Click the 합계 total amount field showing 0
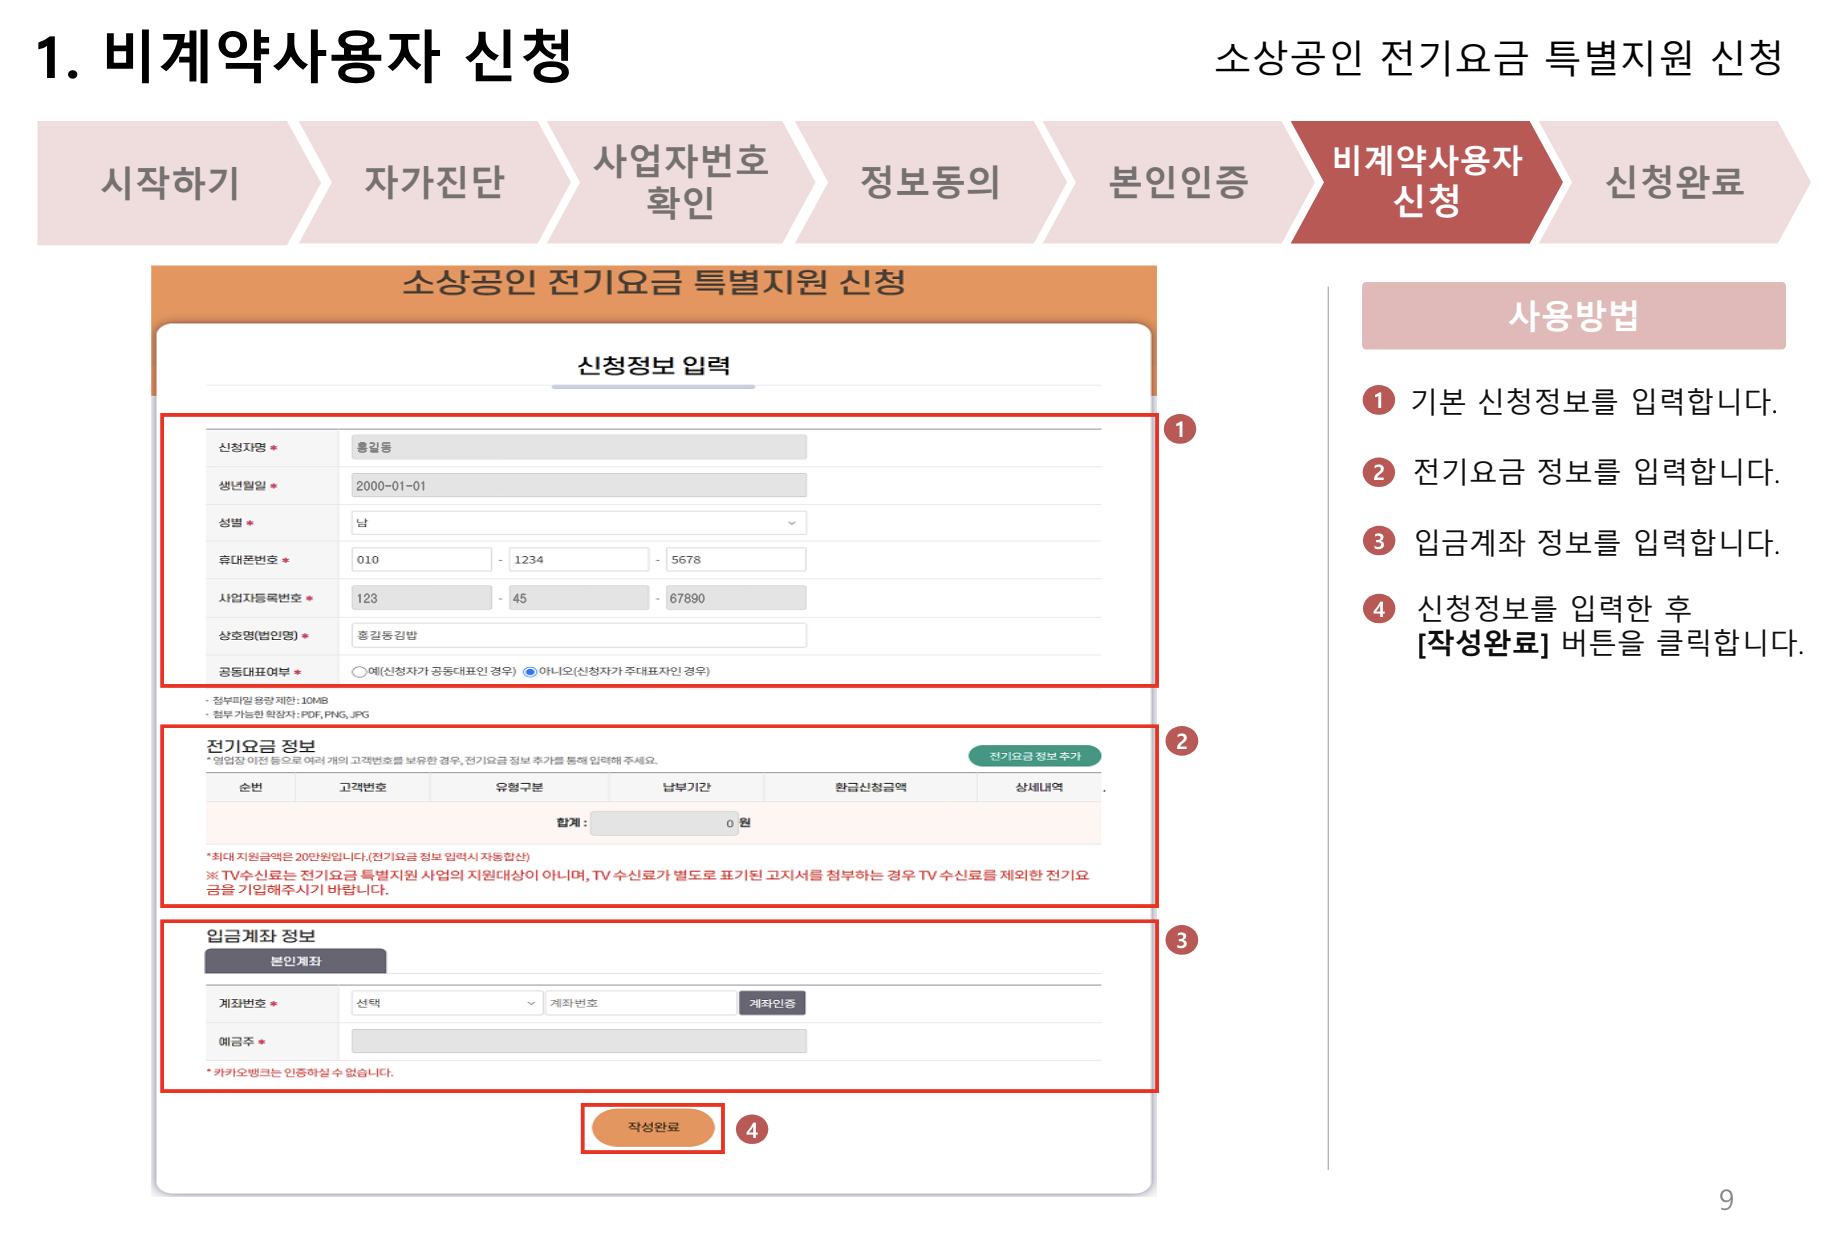The width and height of the screenshot is (1830, 1242). [x=665, y=822]
